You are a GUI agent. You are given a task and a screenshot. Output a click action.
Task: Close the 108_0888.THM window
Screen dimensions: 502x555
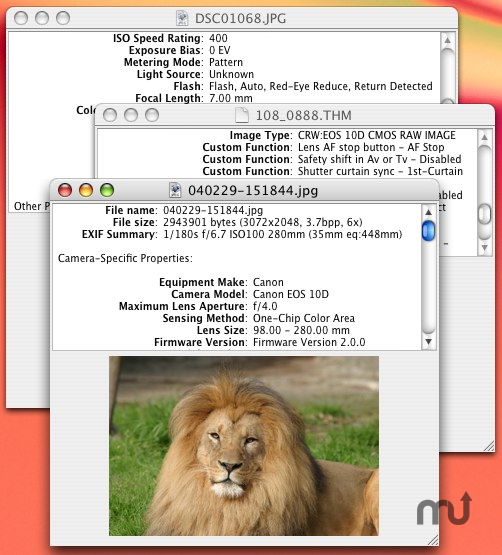[x=110, y=115]
